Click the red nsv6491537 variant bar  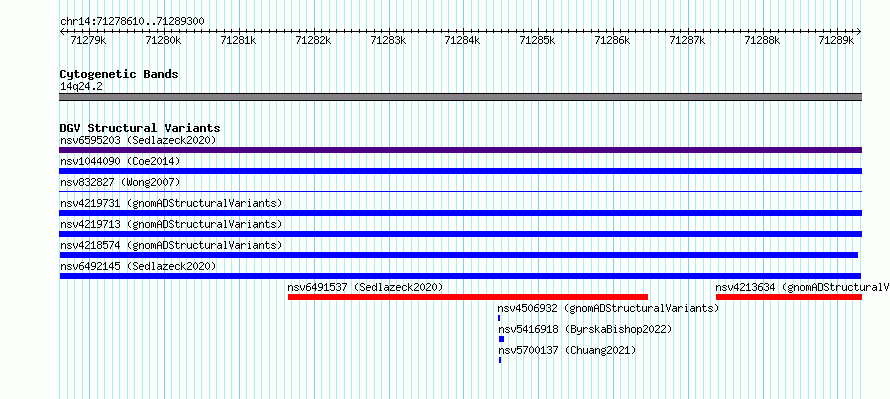[x=468, y=297]
